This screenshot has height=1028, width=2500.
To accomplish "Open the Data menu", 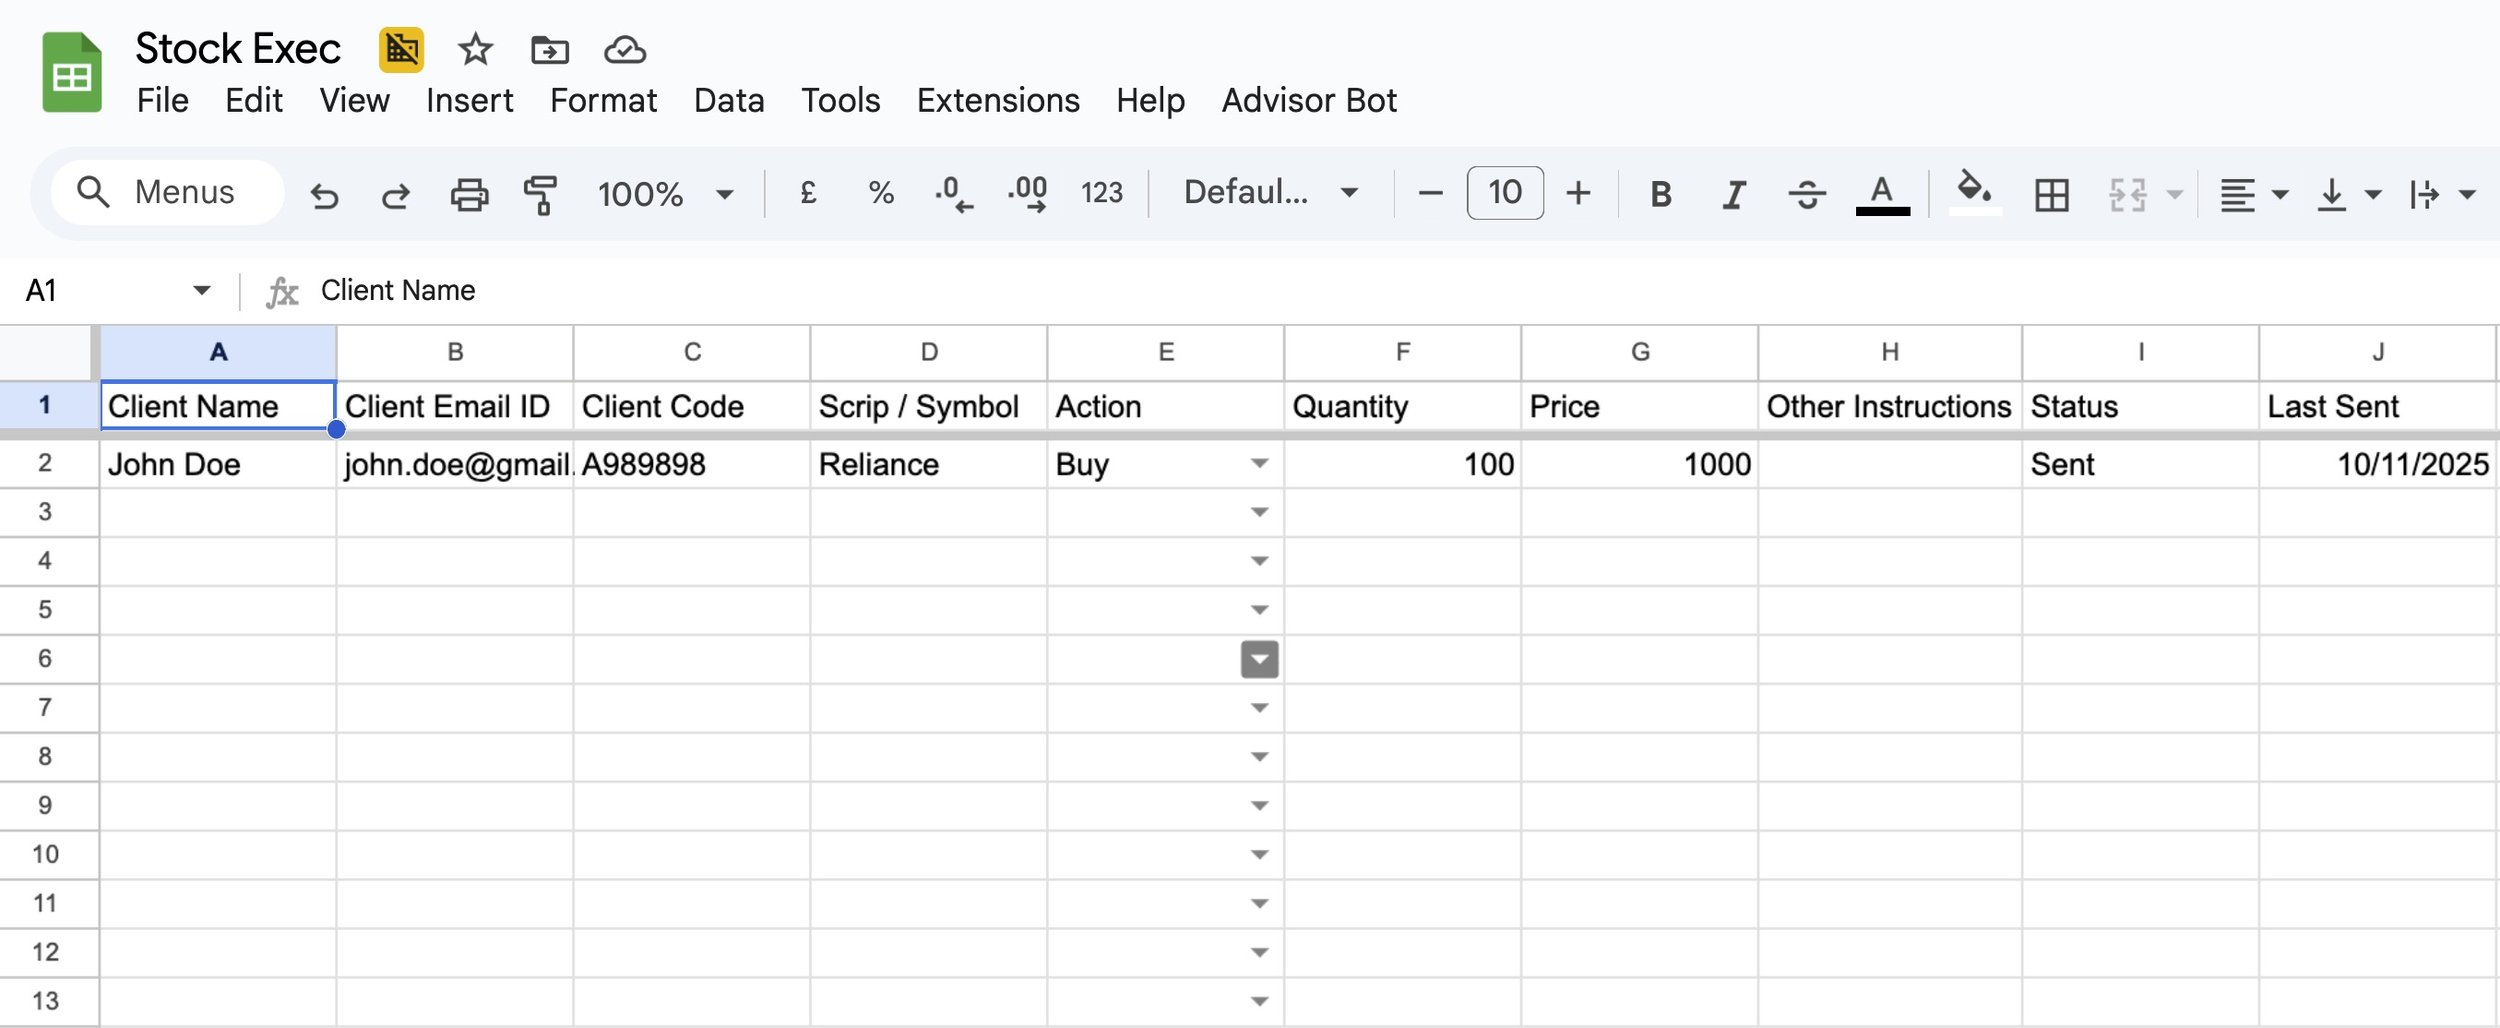I will pos(729,100).
